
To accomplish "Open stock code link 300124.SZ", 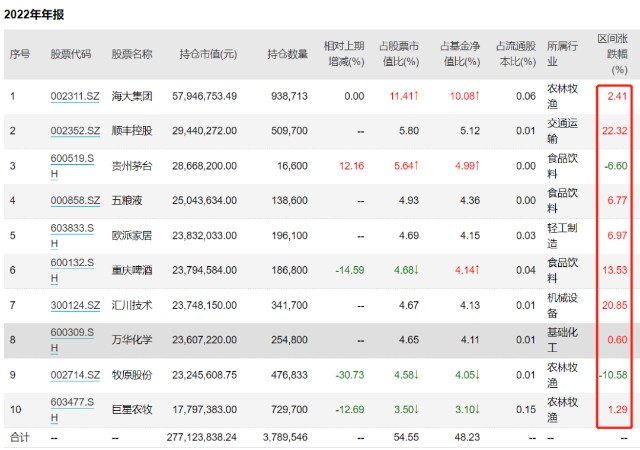I will (x=75, y=305).
